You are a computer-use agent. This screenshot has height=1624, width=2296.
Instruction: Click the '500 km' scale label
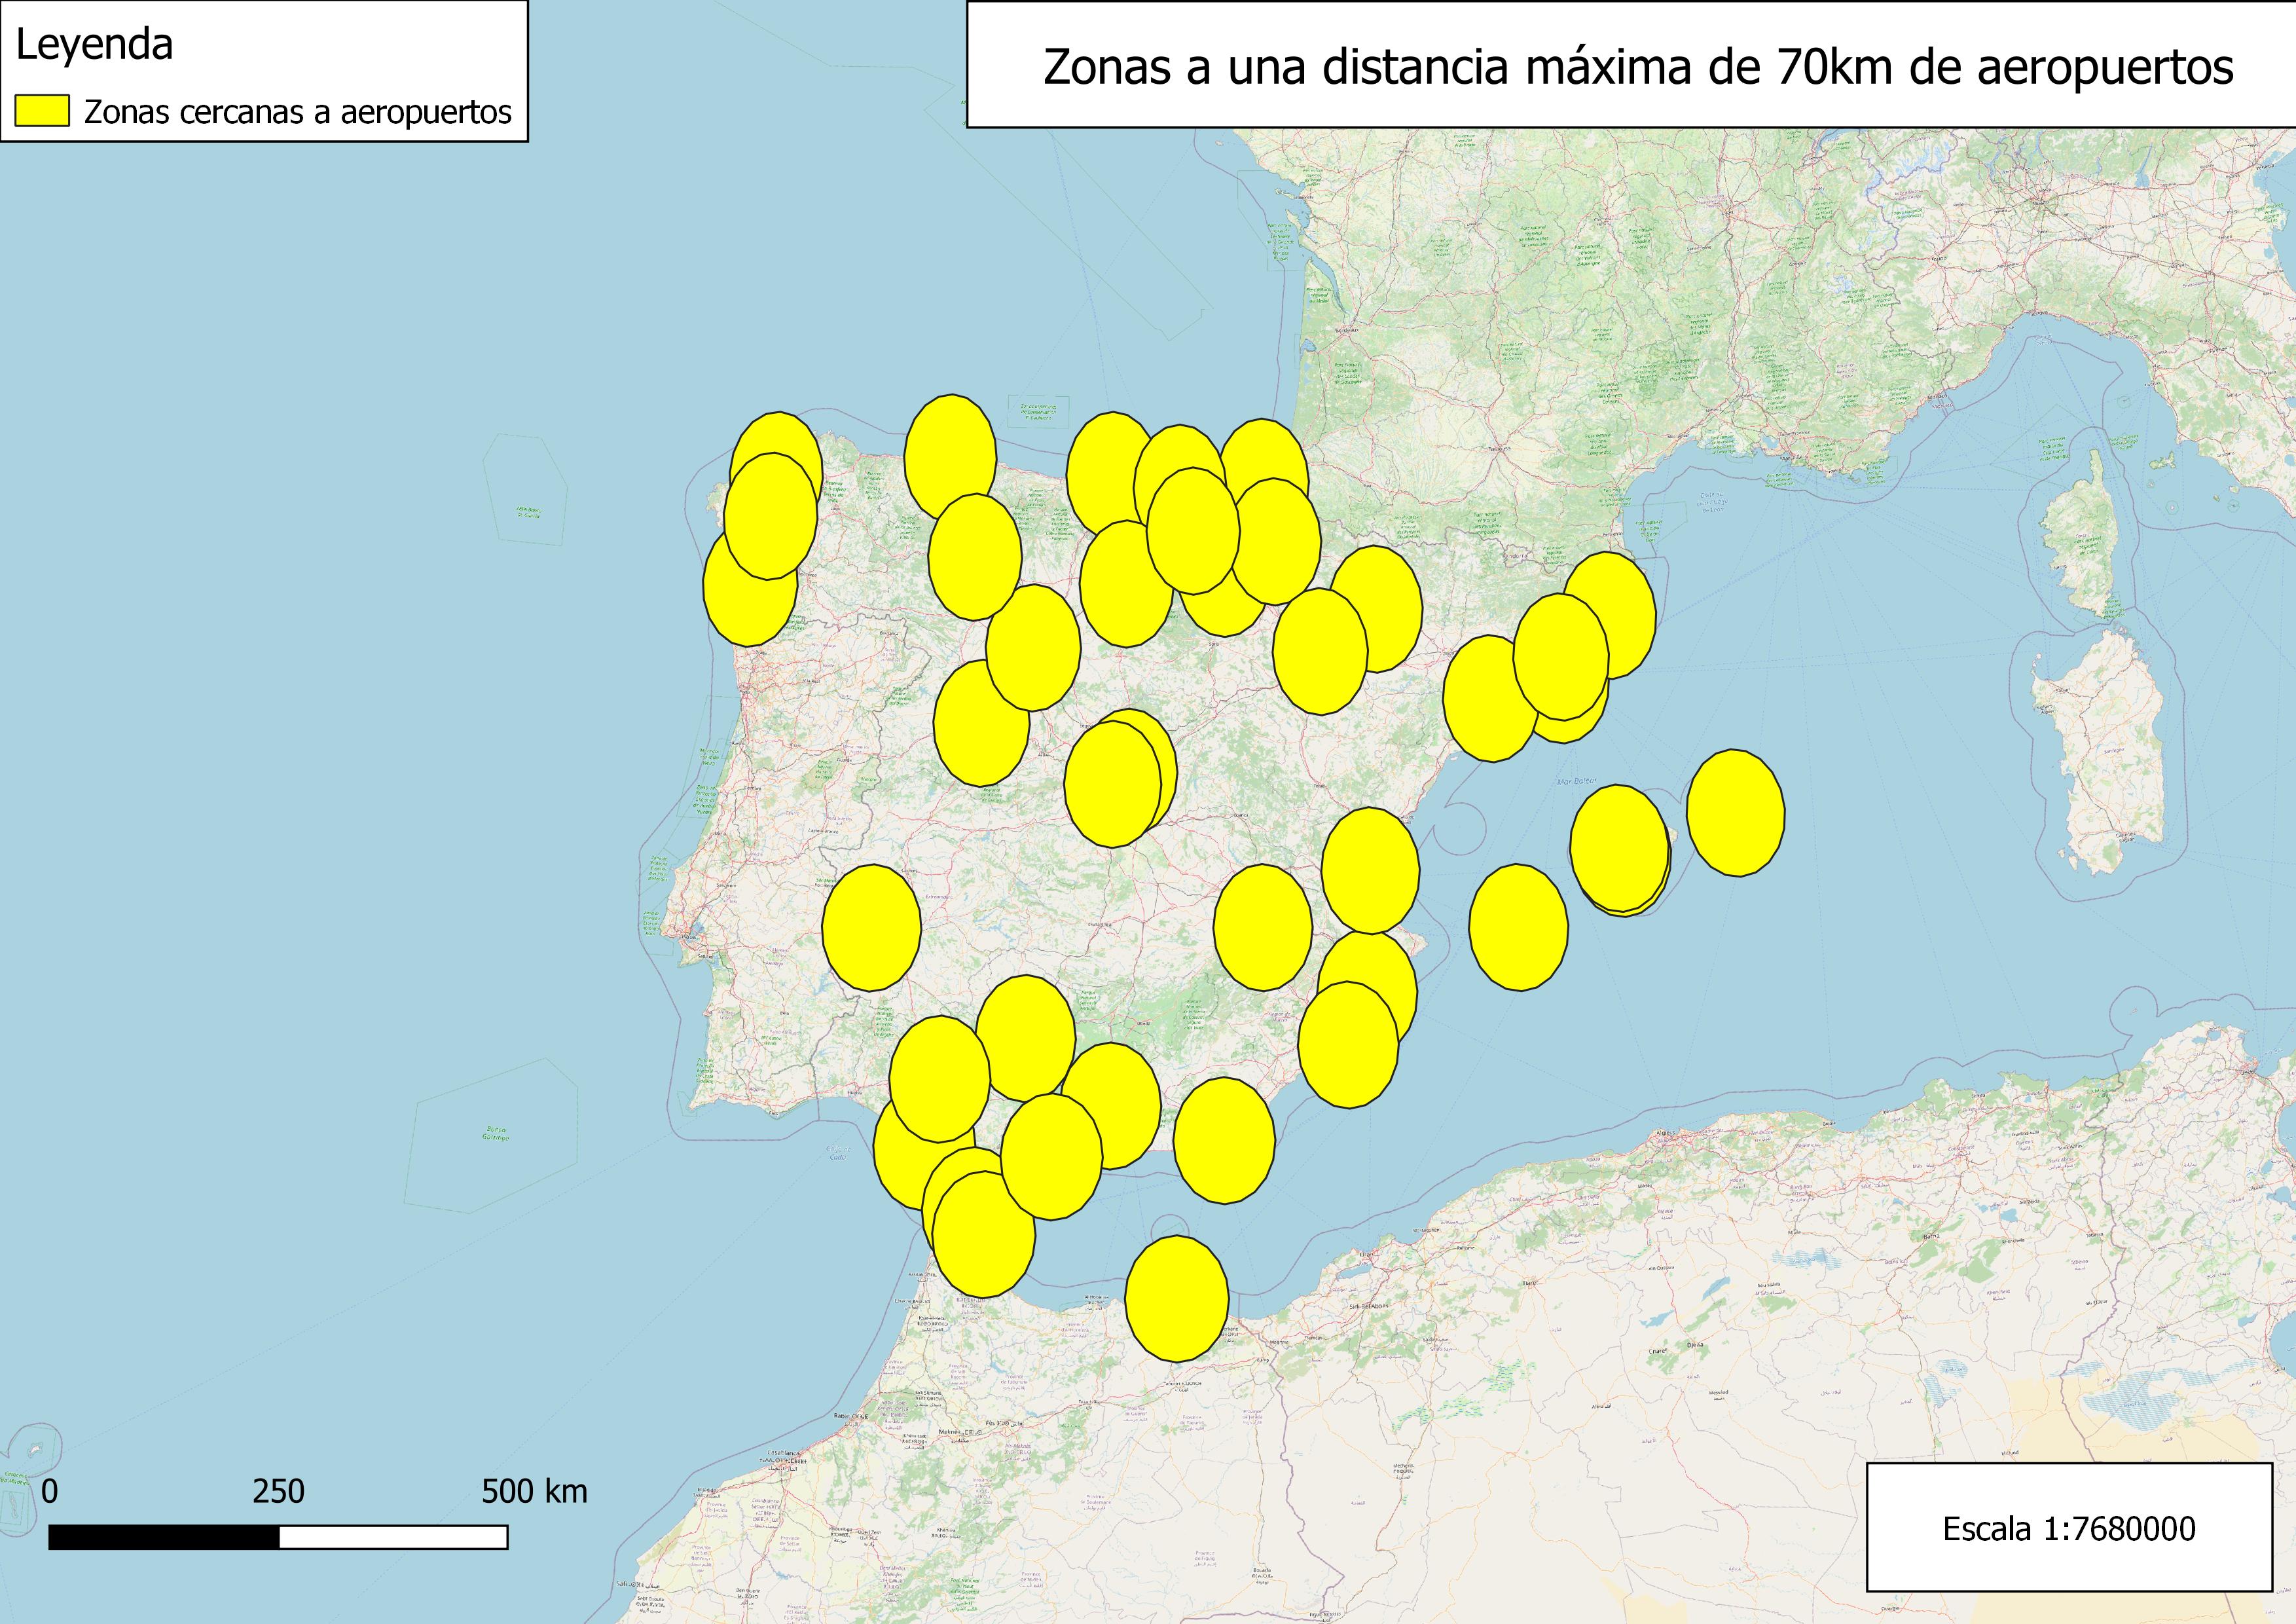[x=534, y=1492]
